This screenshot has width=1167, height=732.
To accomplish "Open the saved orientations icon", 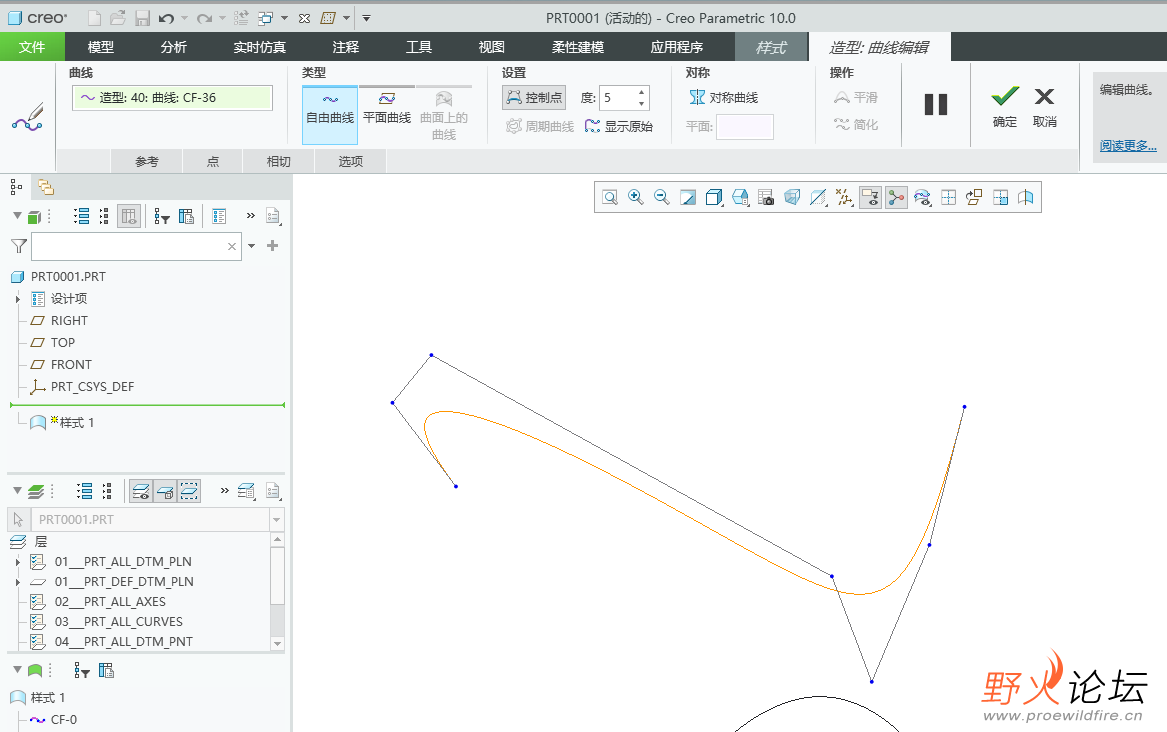I will (x=740, y=197).
